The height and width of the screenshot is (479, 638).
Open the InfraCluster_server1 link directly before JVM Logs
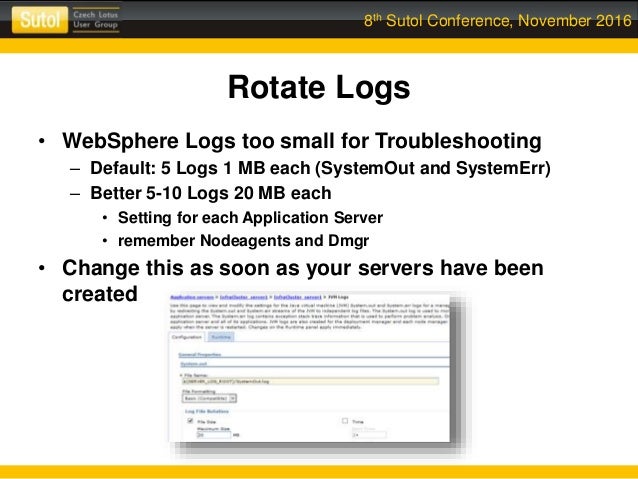coord(297,297)
